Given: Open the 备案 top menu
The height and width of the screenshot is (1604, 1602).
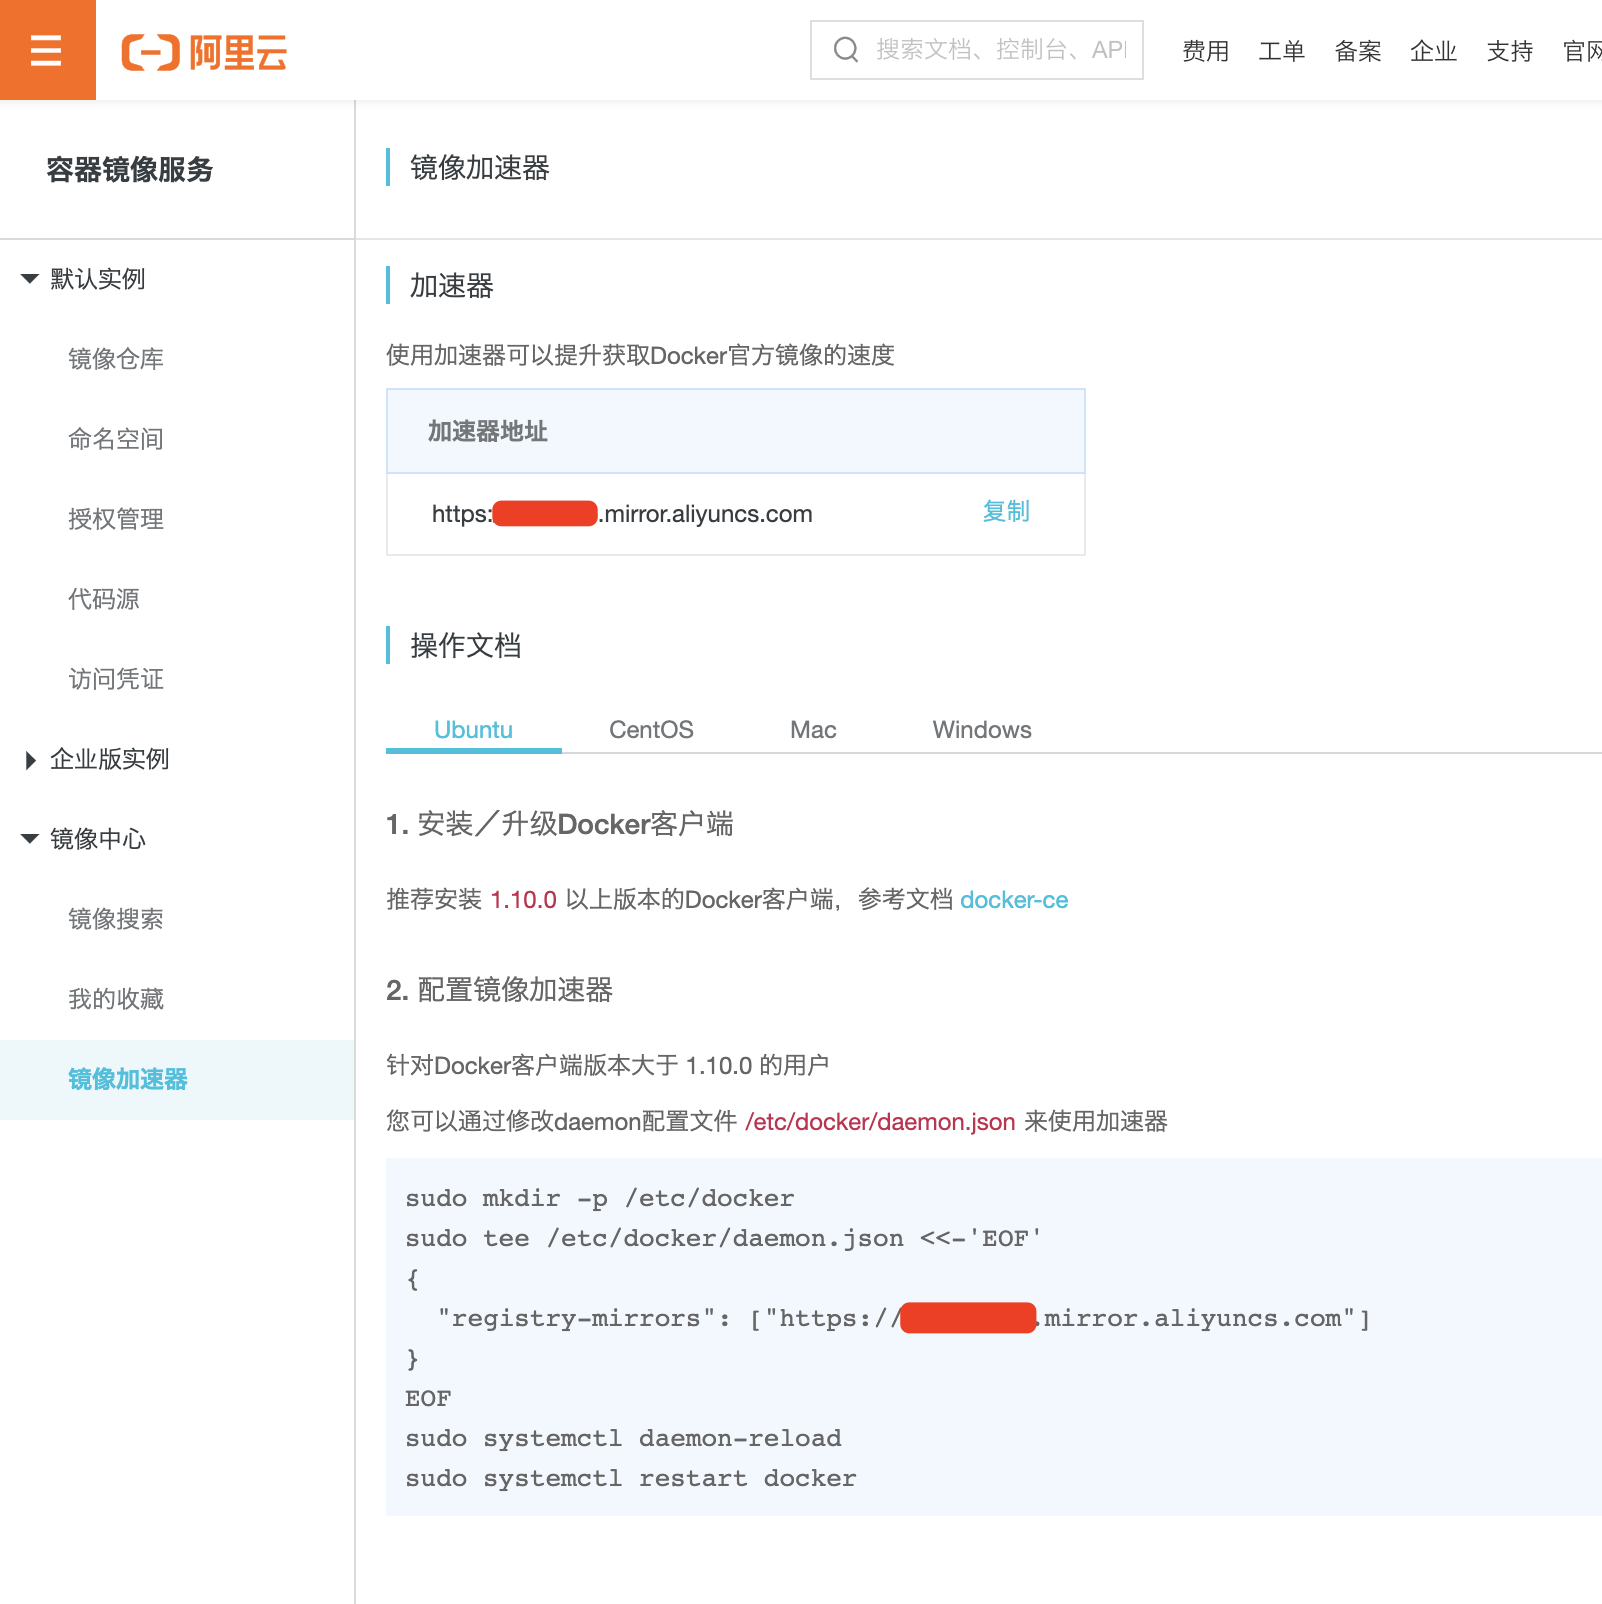Looking at the screenshot, I should coord(1357,51).
